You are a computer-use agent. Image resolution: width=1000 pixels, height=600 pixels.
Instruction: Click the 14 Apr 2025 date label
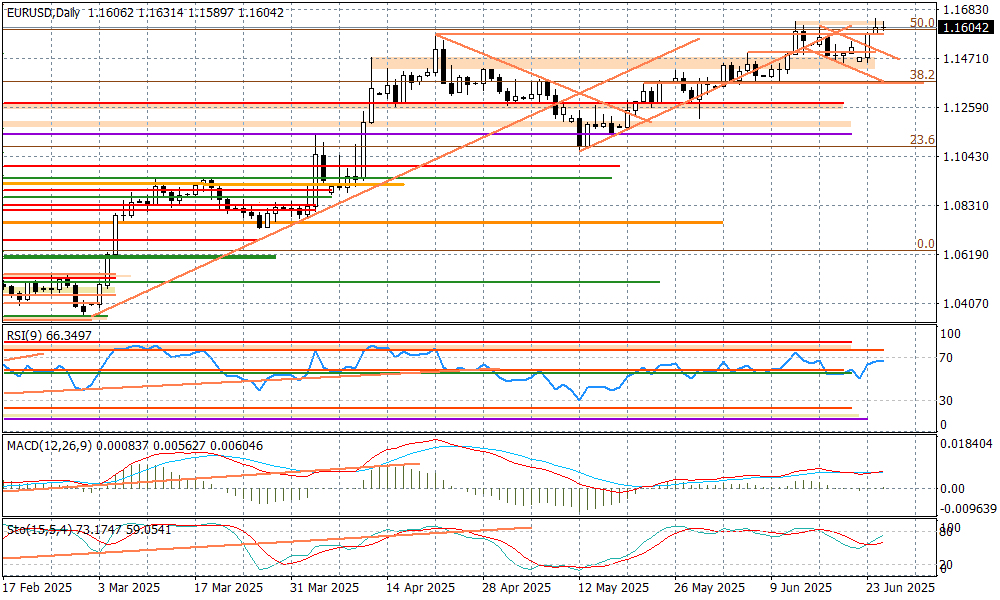tap(420, 587)
